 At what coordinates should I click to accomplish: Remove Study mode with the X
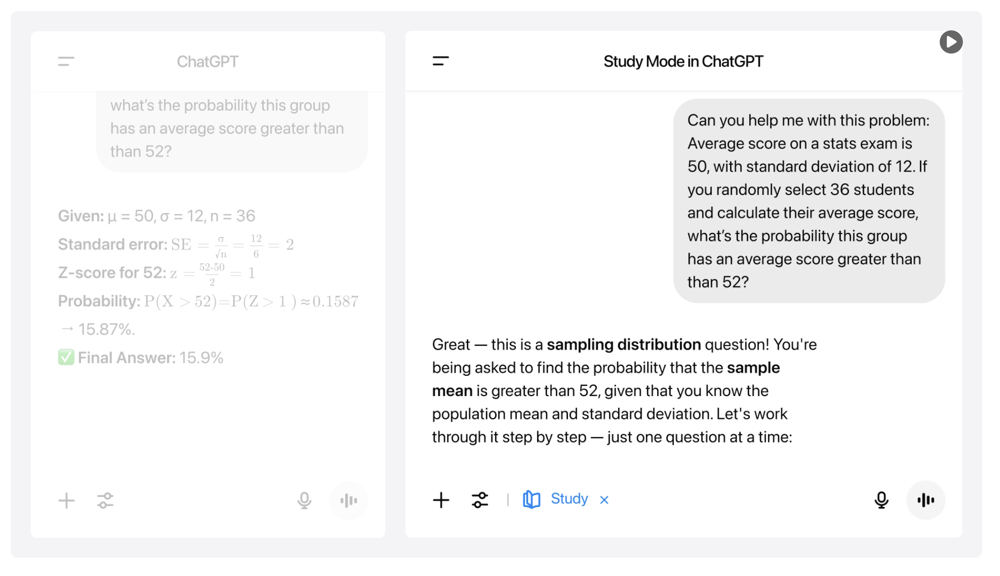pos(604,499)
